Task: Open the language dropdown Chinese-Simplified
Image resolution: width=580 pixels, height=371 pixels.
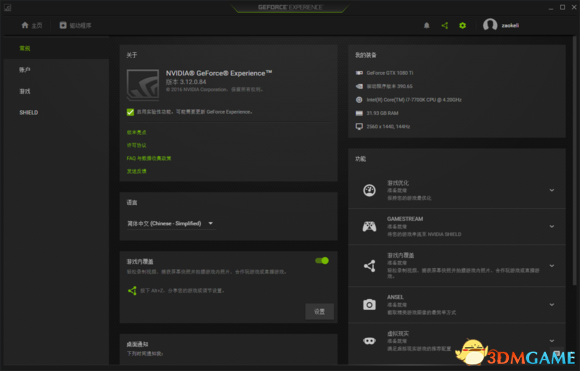Action: pos(171,223)
